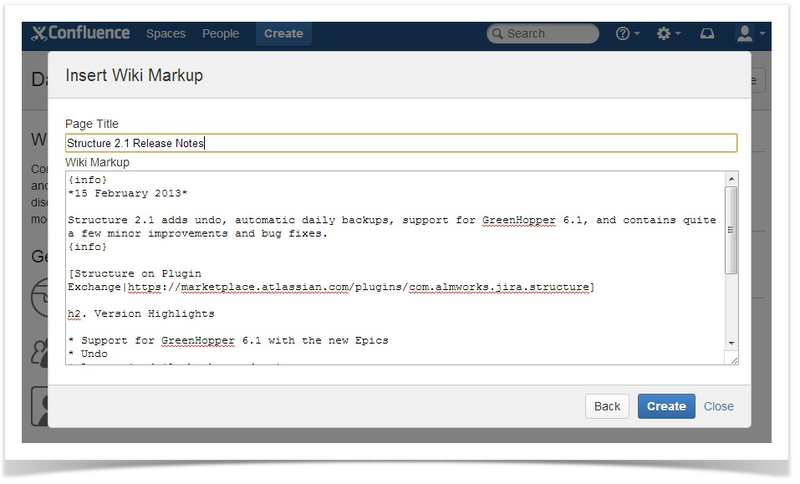800x484 pixels.
Task: Click the Create button in the top navigation bar
Action: (x=283, y=34)
